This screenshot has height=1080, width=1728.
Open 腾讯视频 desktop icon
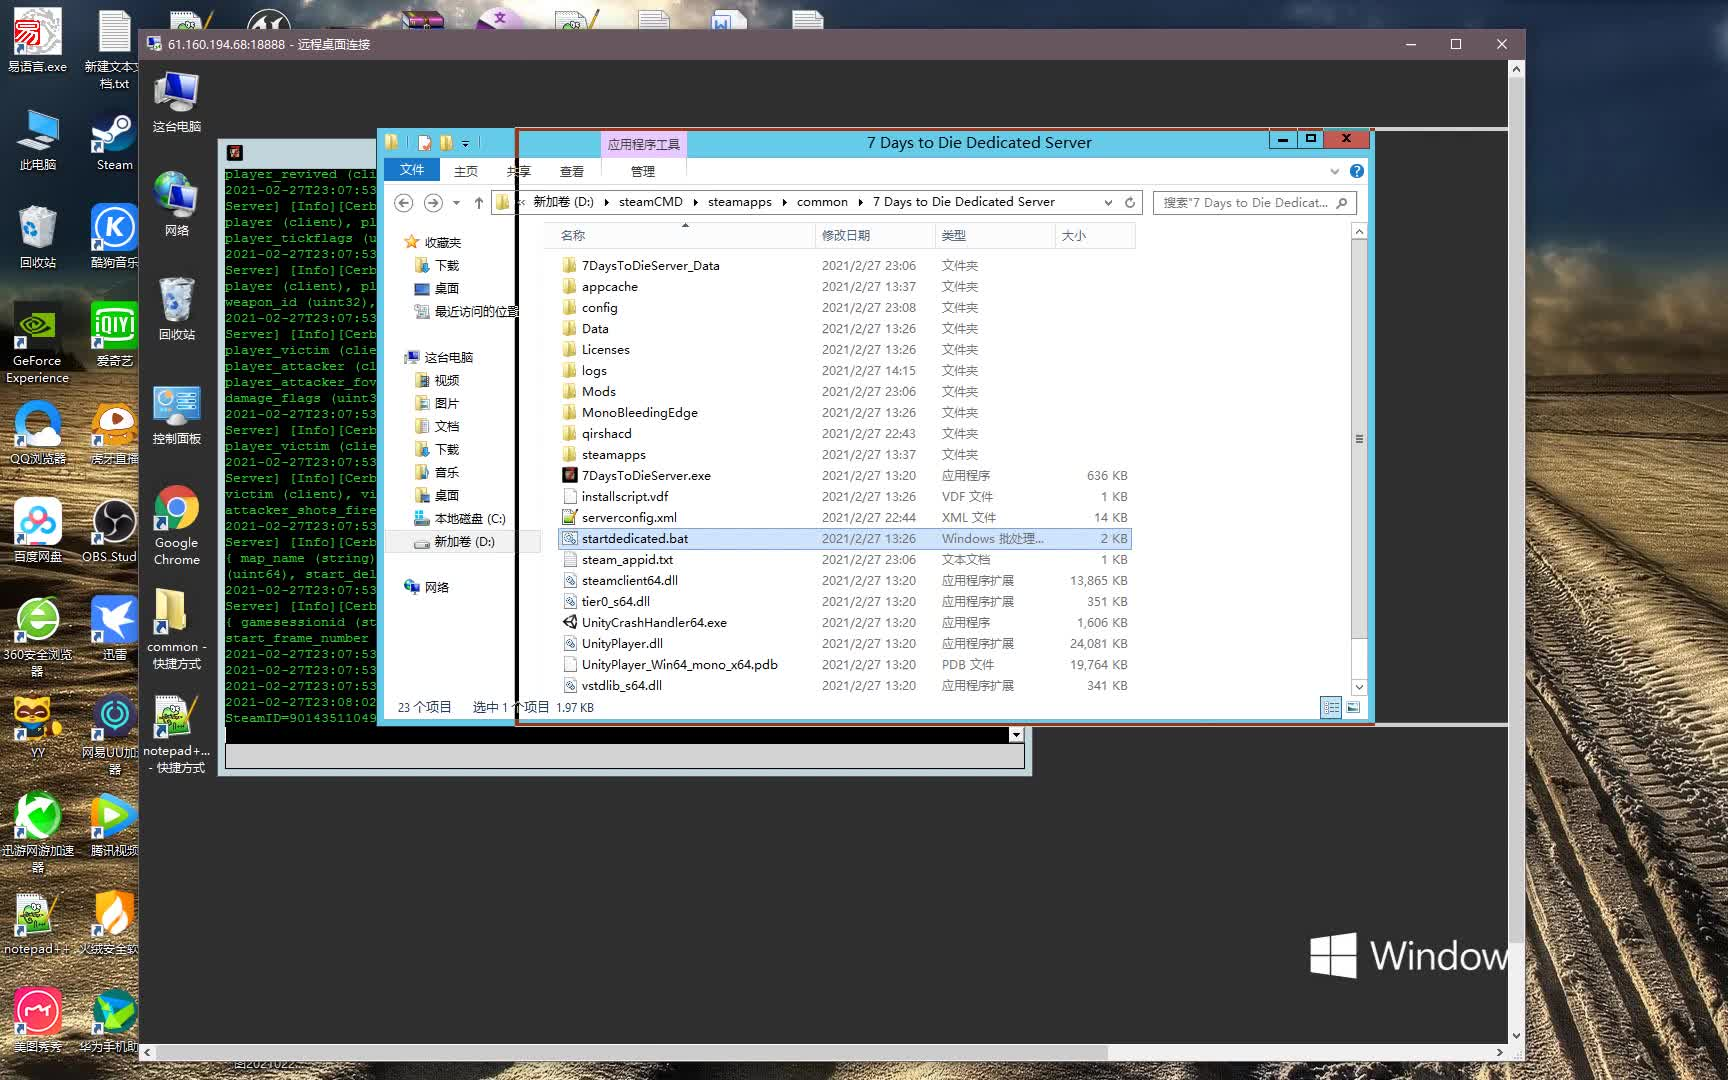[114, 825]
